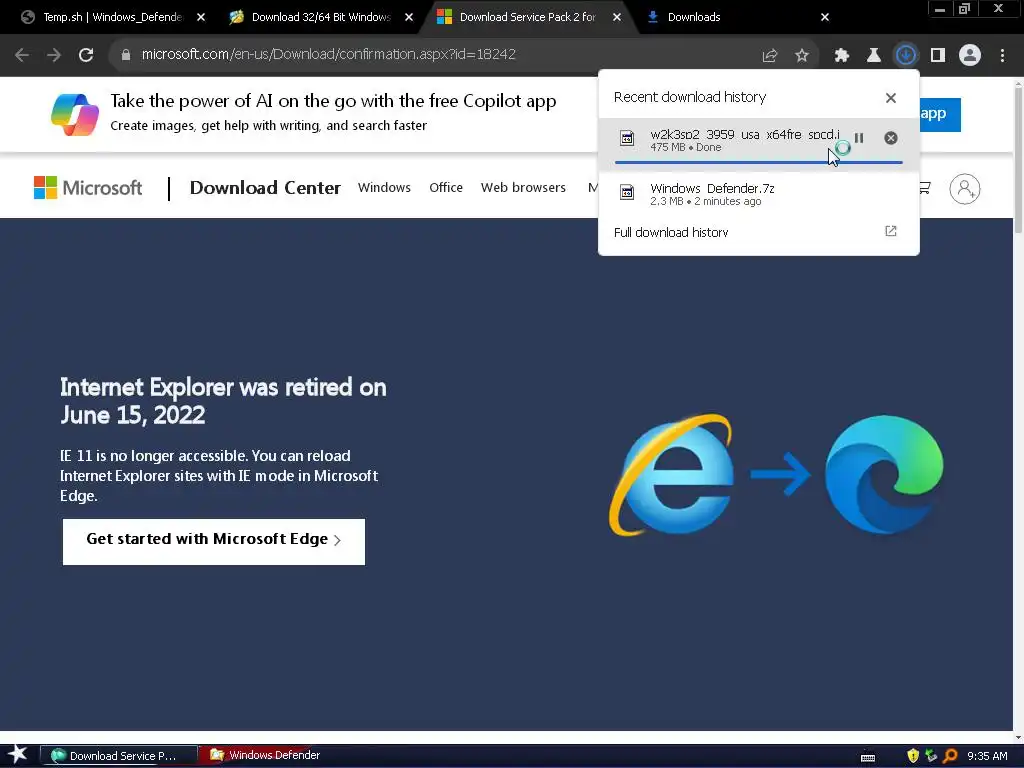
Task: Share this page icon in address bar
Action: 770,56
